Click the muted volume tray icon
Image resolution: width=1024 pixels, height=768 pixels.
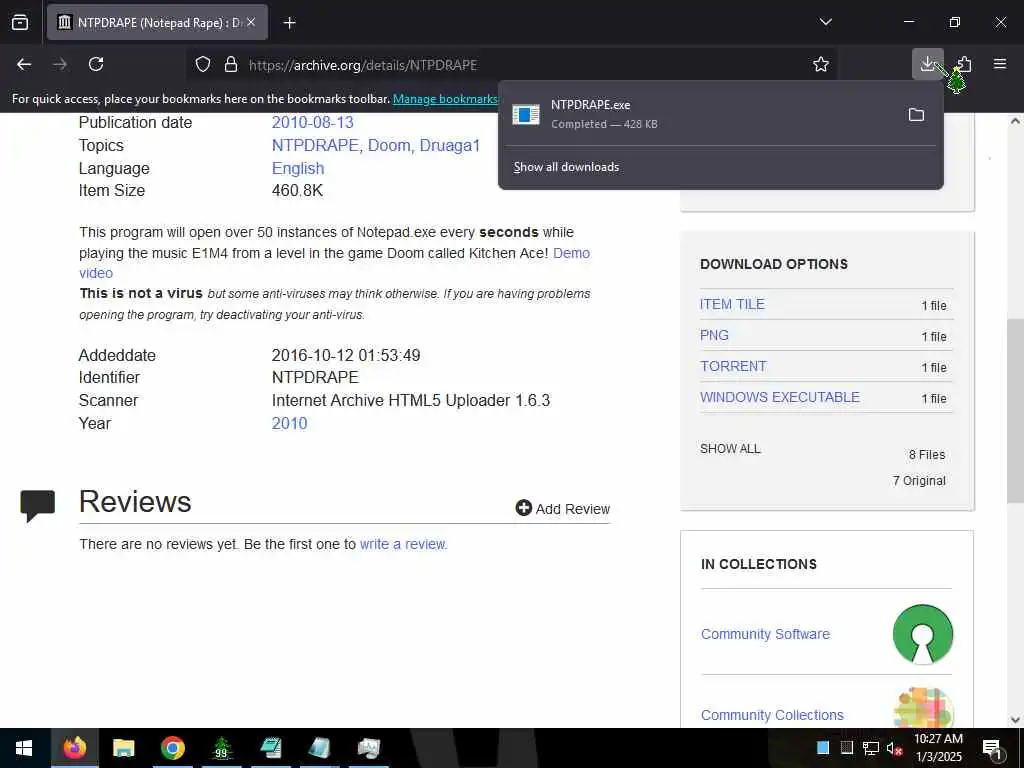[x=894, y=748]
